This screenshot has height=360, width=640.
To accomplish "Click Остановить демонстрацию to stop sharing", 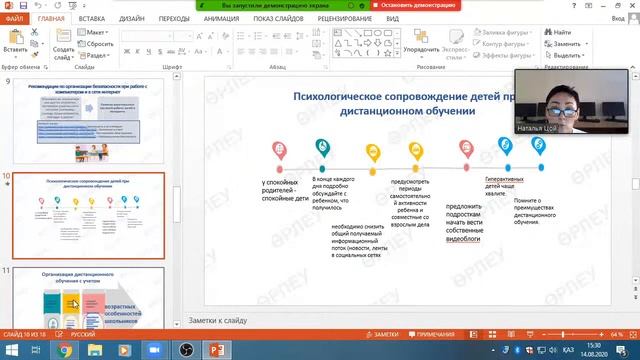I will pos(415,5).
